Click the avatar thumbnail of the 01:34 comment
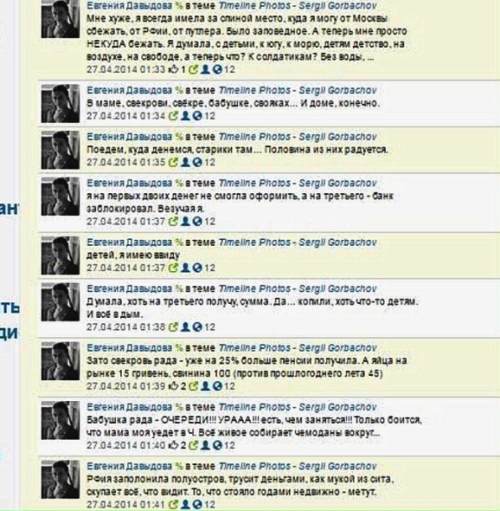This screenshot has width=500, height=511. click(60, 104)
